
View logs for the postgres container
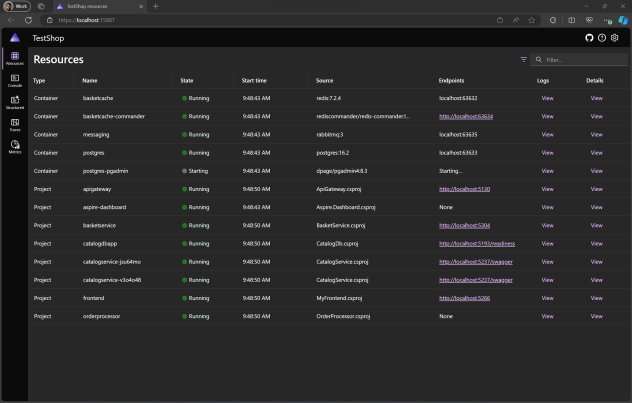pos(547,152)
